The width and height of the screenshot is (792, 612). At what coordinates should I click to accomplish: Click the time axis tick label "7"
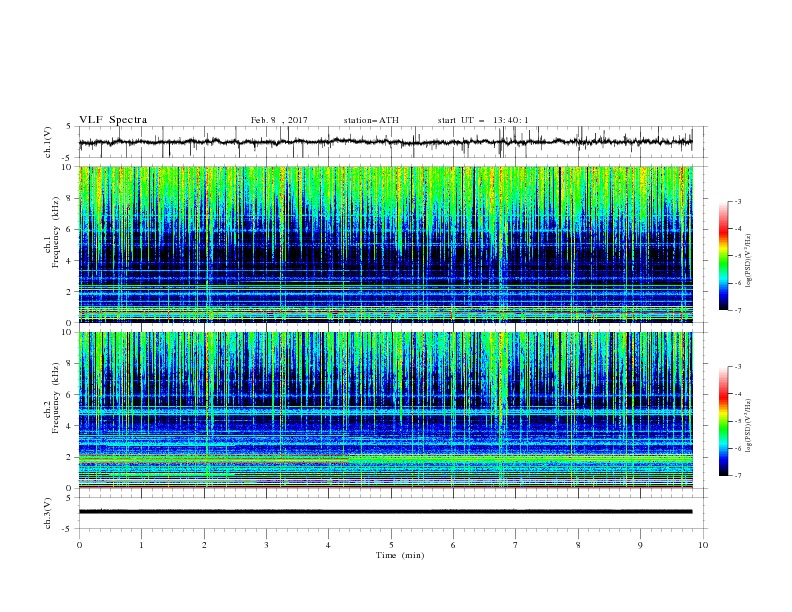(516, 545)
